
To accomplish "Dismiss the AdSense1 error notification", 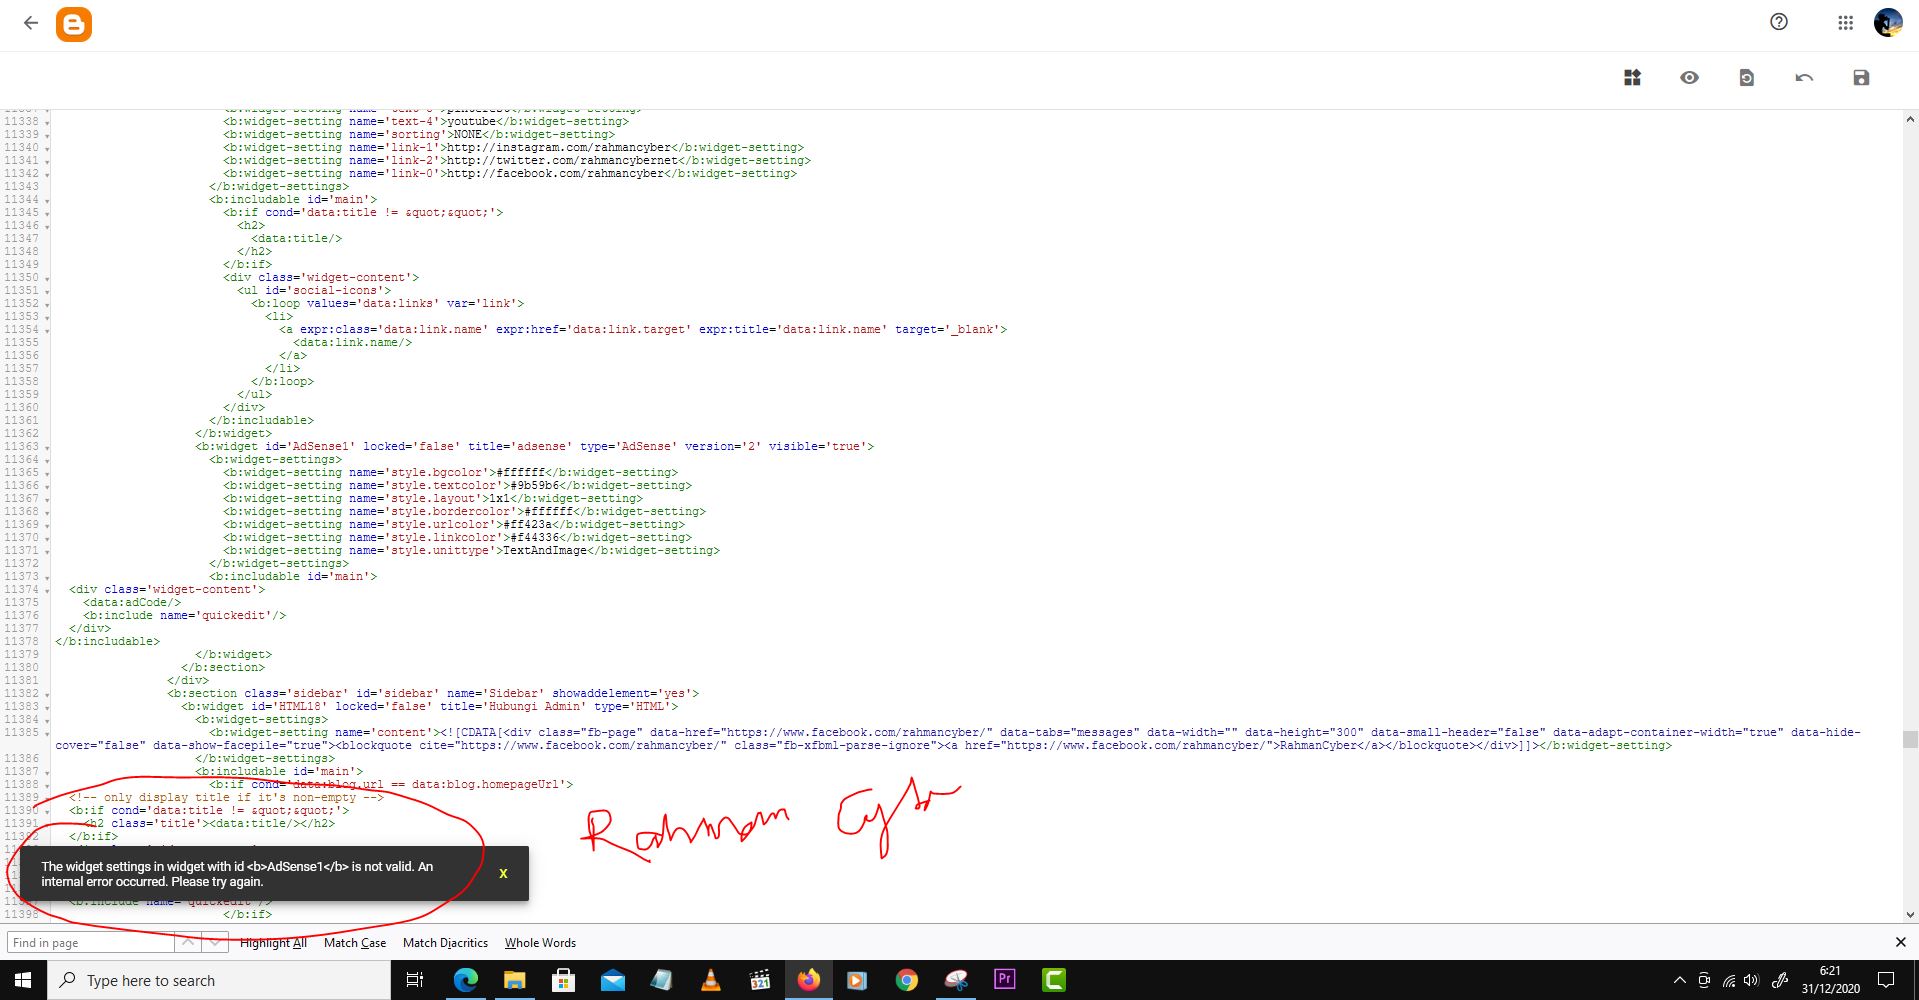I will click(503, 874).
